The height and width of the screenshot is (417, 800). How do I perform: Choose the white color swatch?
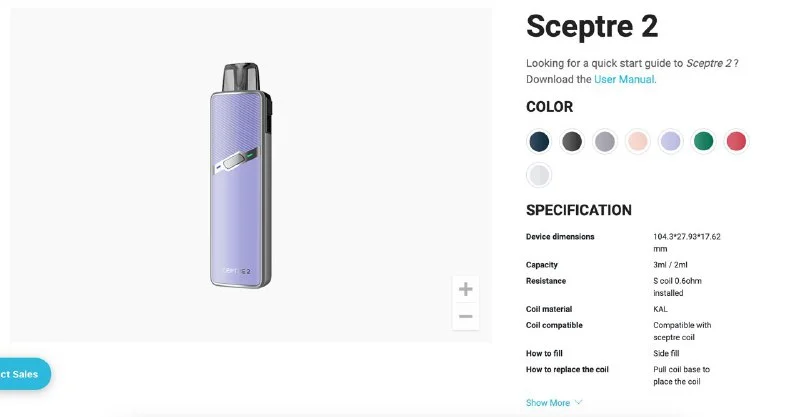click(540, 175)
